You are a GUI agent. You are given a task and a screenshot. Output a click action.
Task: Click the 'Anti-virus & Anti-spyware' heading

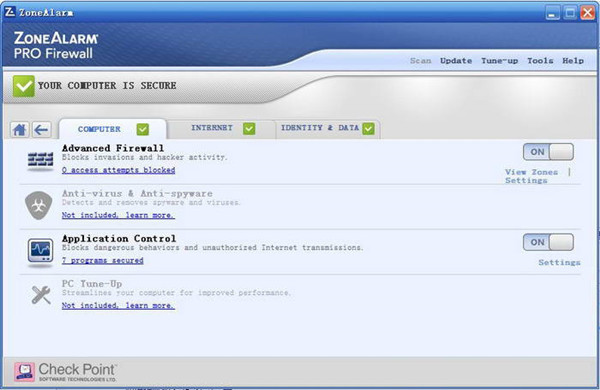[137, 193]
